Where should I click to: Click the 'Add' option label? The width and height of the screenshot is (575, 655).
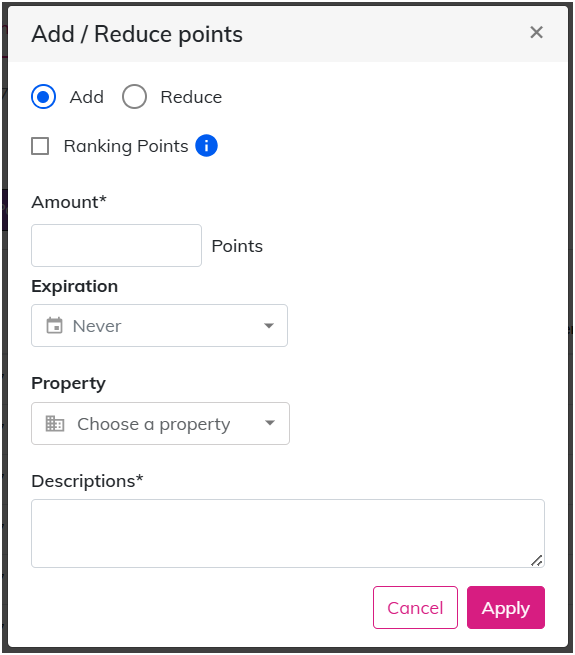[87, 97]
